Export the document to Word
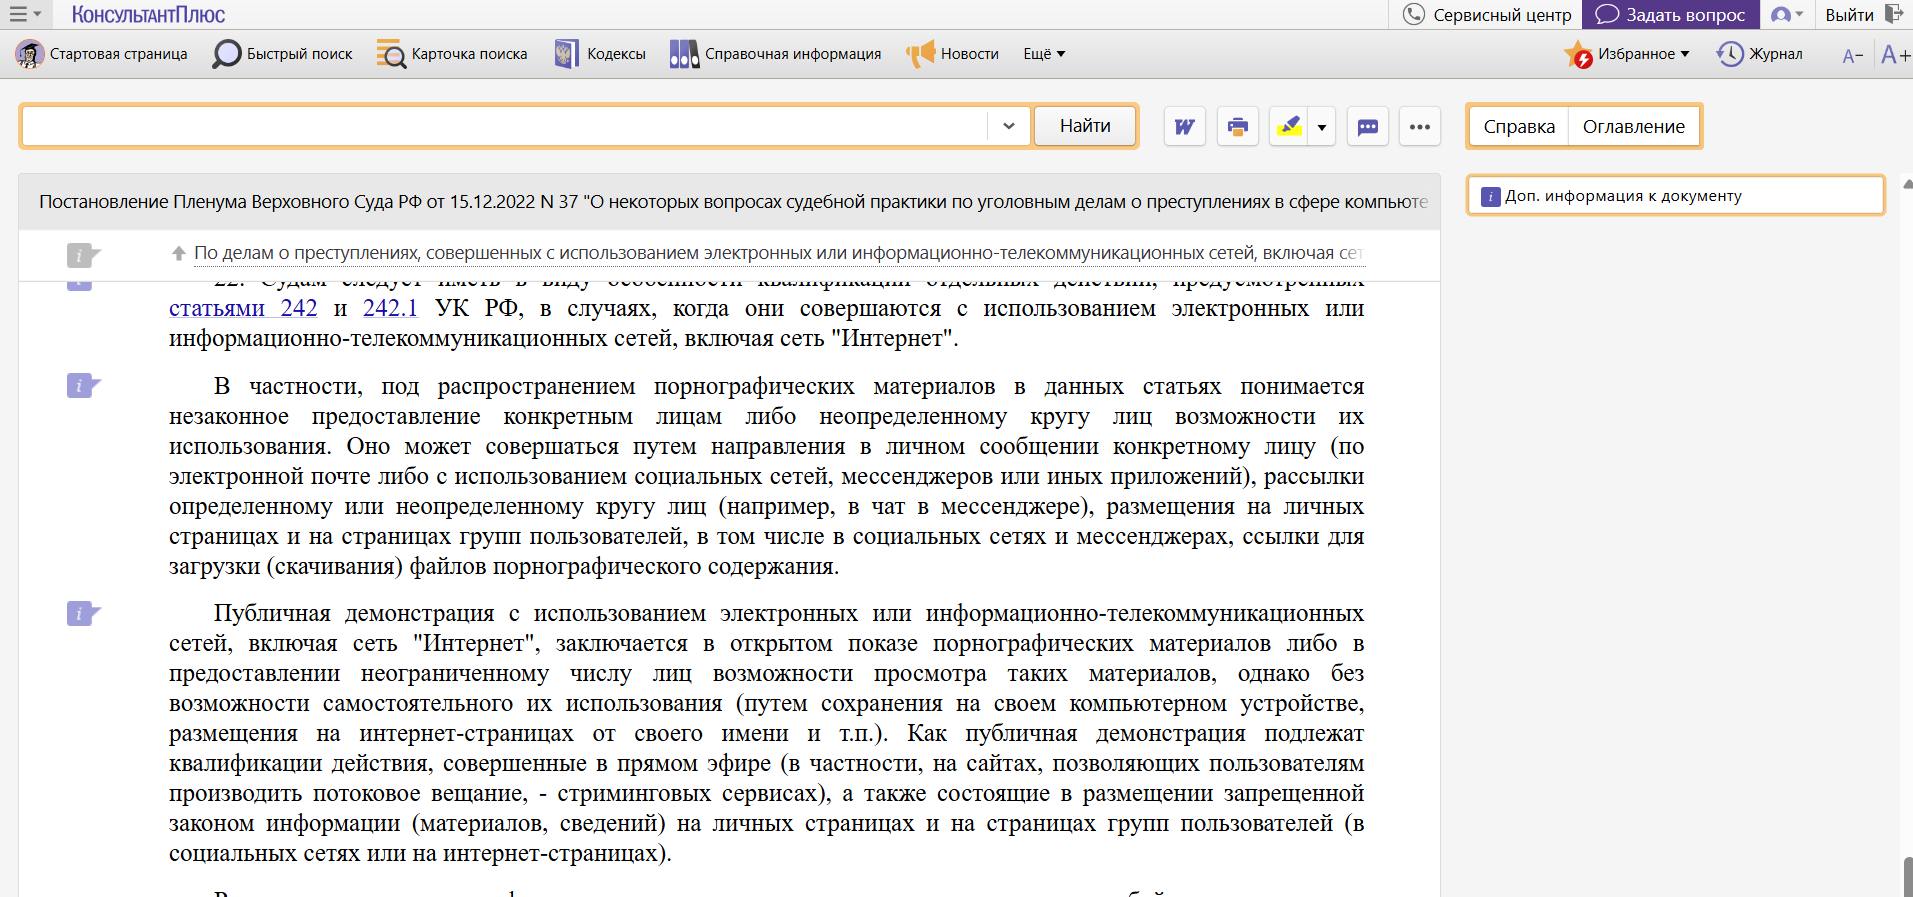The height and width of the screenshot is (897, 1913). [x=1185, y=127]
